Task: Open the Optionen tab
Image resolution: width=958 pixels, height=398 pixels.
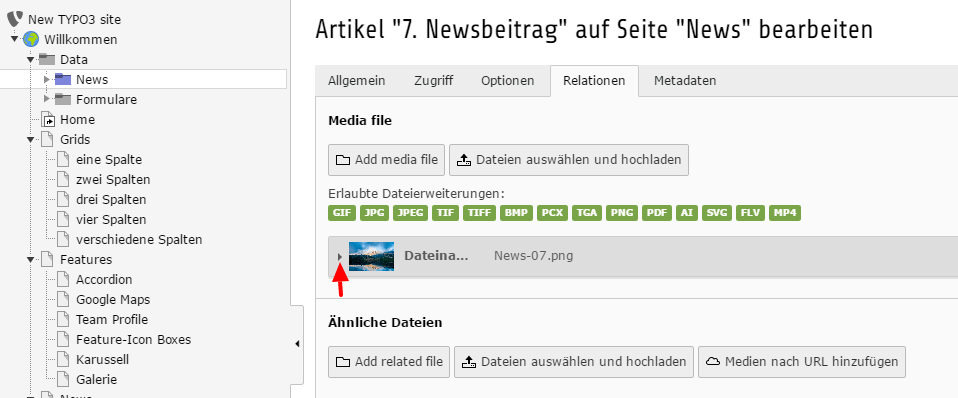Action: tap(507, 81)
